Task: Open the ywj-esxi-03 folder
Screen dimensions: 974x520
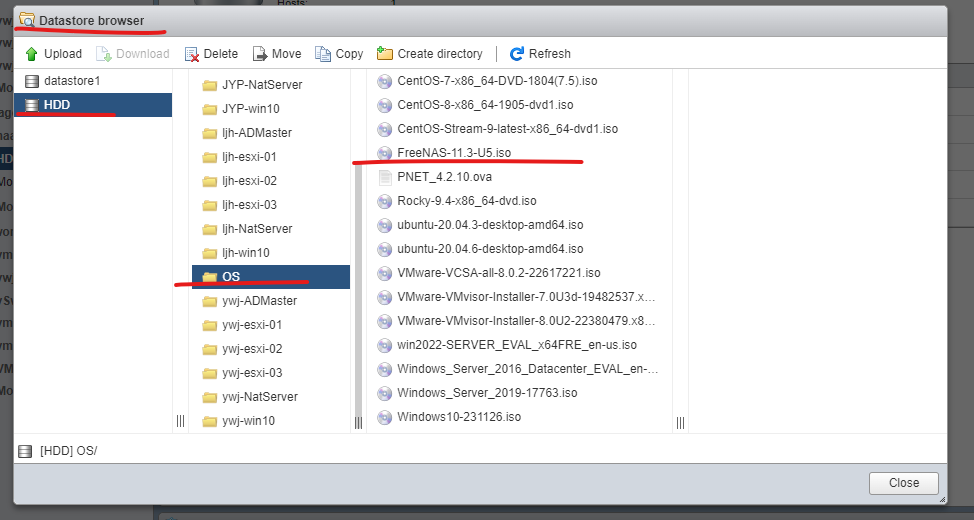Action: coord(271,373)
